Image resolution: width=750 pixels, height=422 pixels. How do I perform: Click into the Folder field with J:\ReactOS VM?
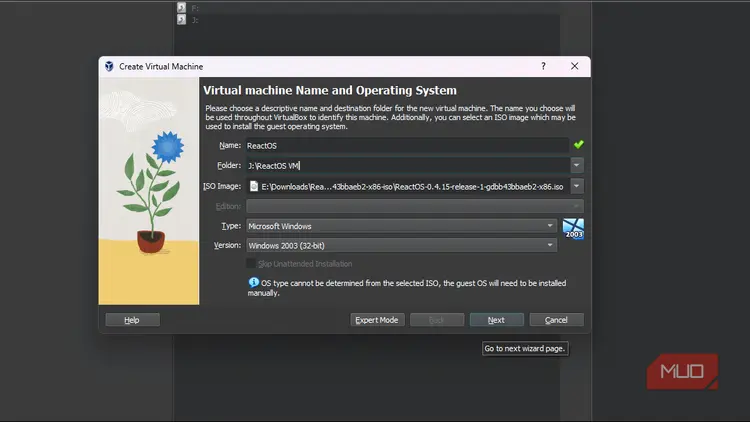[x=408, y=166]
